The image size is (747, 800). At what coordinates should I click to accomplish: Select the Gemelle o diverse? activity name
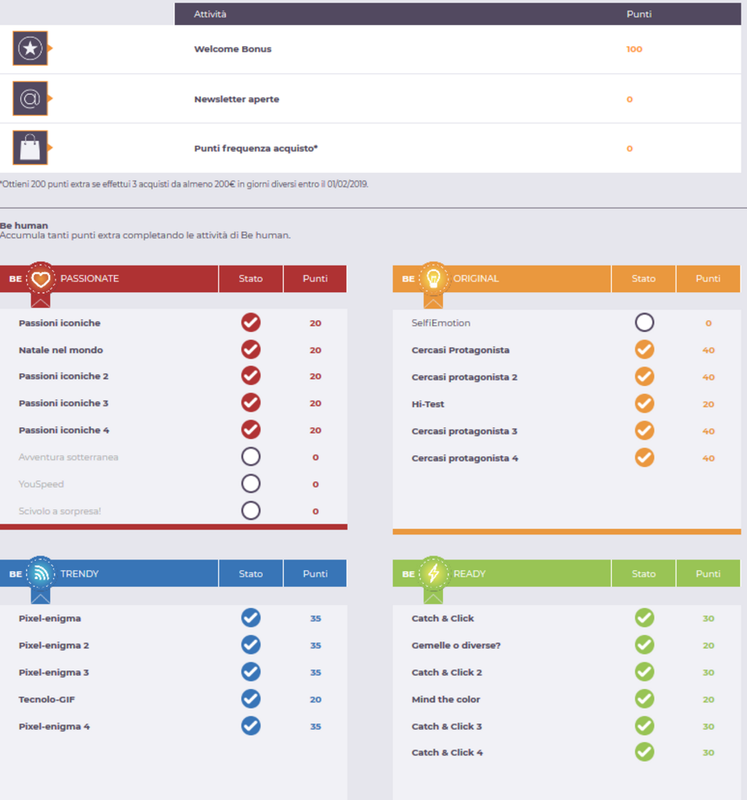pos(456,645)
